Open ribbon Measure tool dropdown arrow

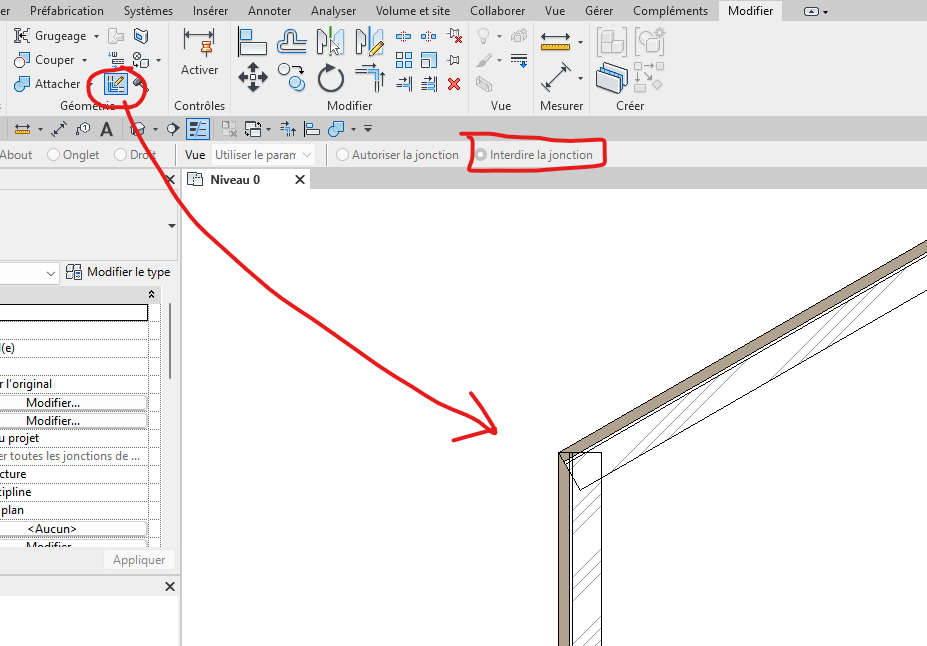click(580, 42)
